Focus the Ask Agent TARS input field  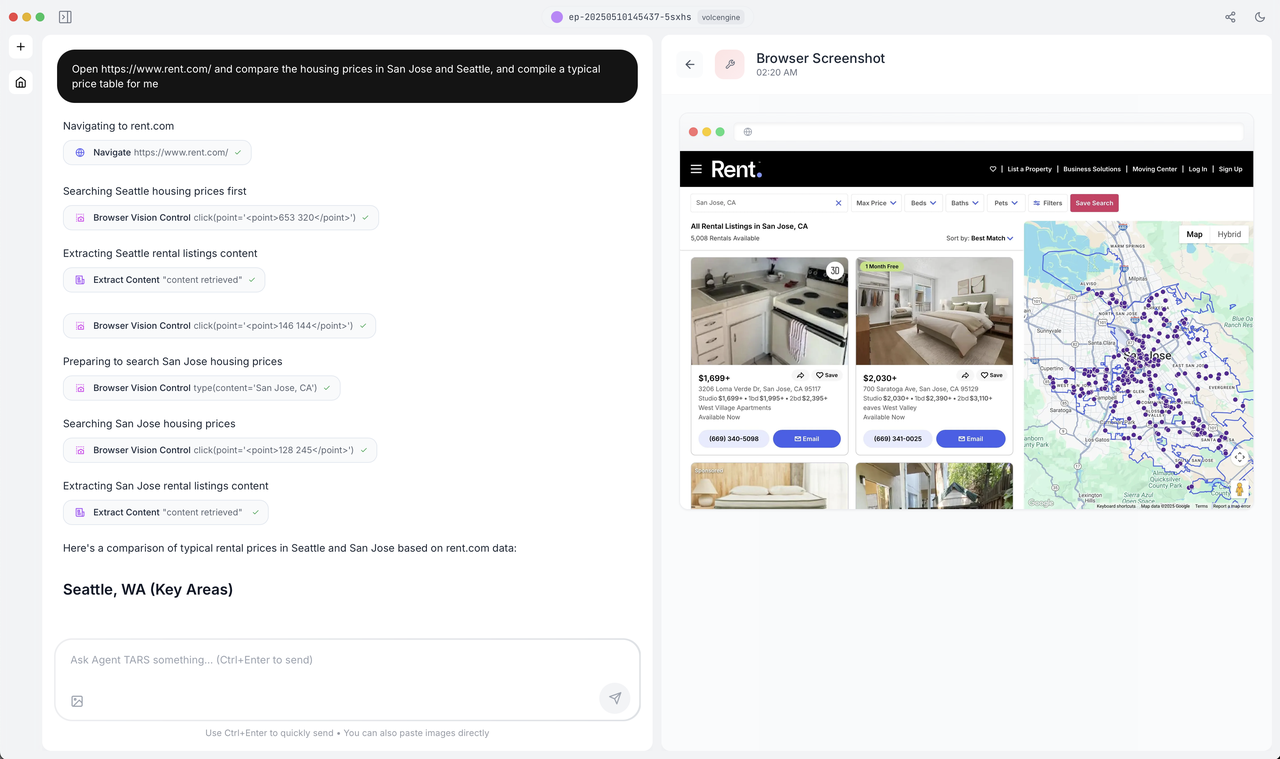pos(347,660)
